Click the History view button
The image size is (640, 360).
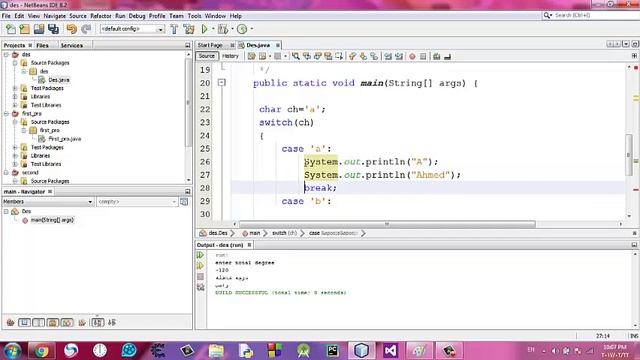[x=230, y=56]
